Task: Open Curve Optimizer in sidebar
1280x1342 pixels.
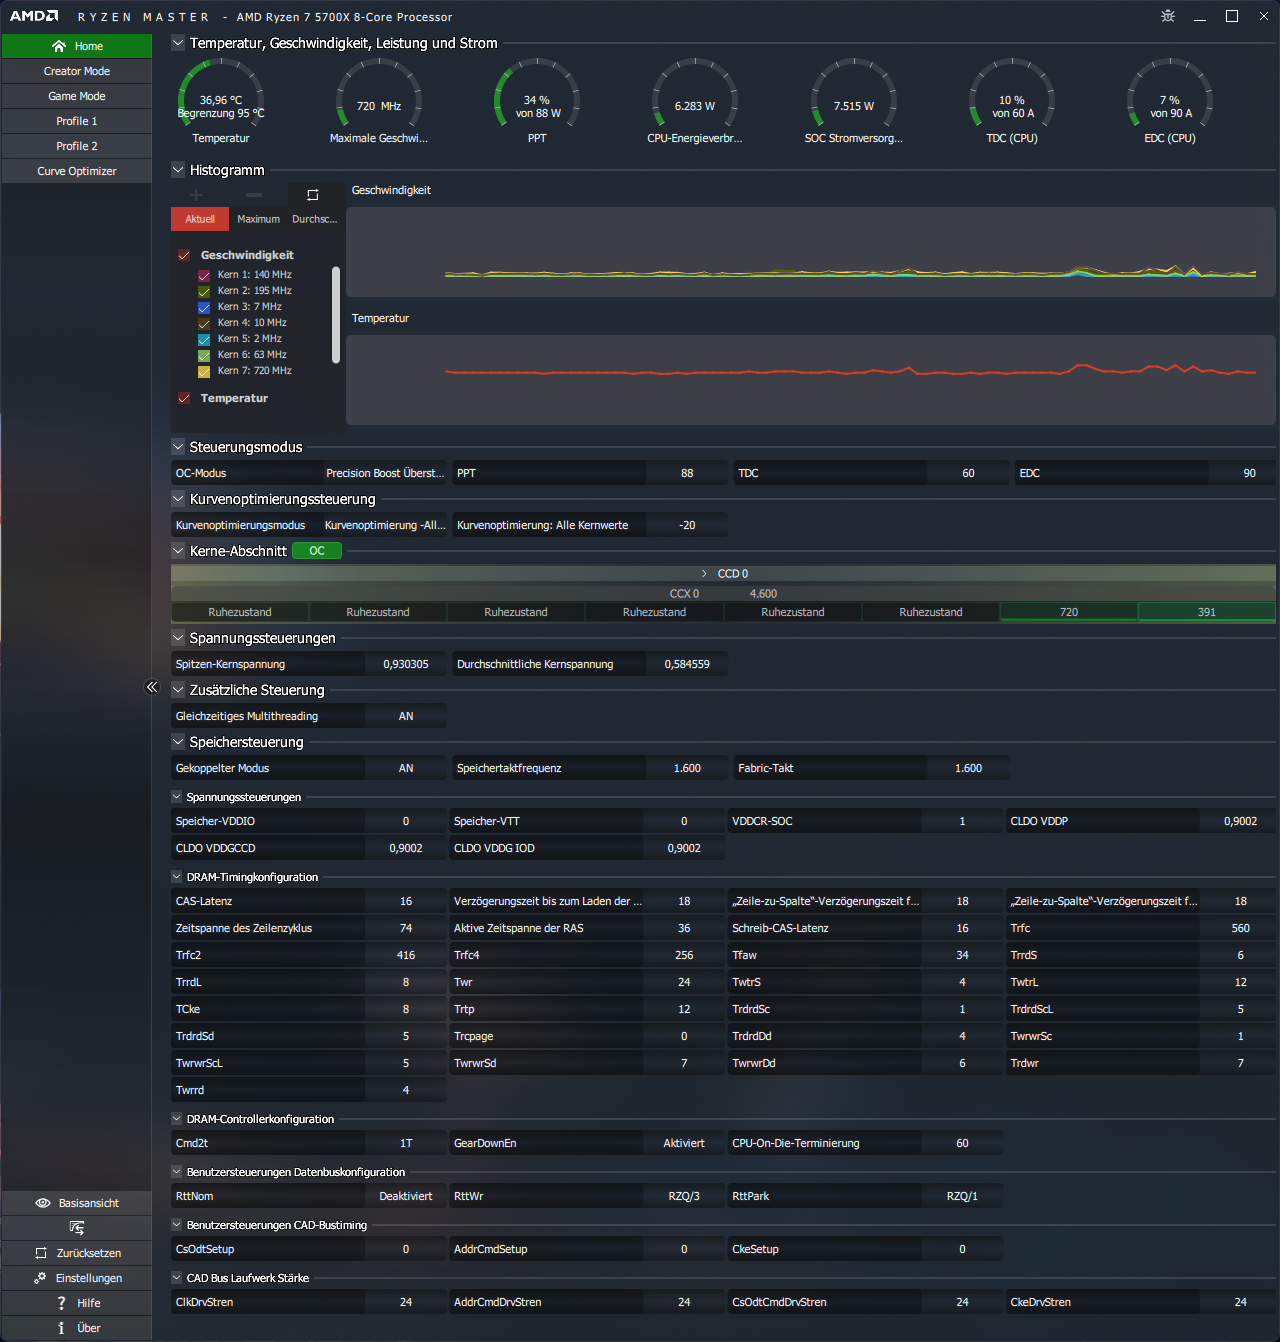Action: pos(77,171)
